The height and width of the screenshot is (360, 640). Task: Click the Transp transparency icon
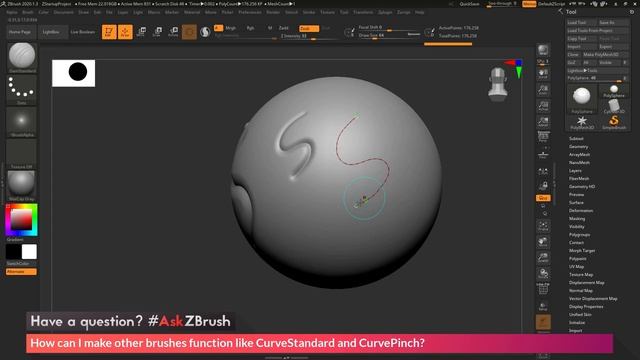(x=543, y=306)
